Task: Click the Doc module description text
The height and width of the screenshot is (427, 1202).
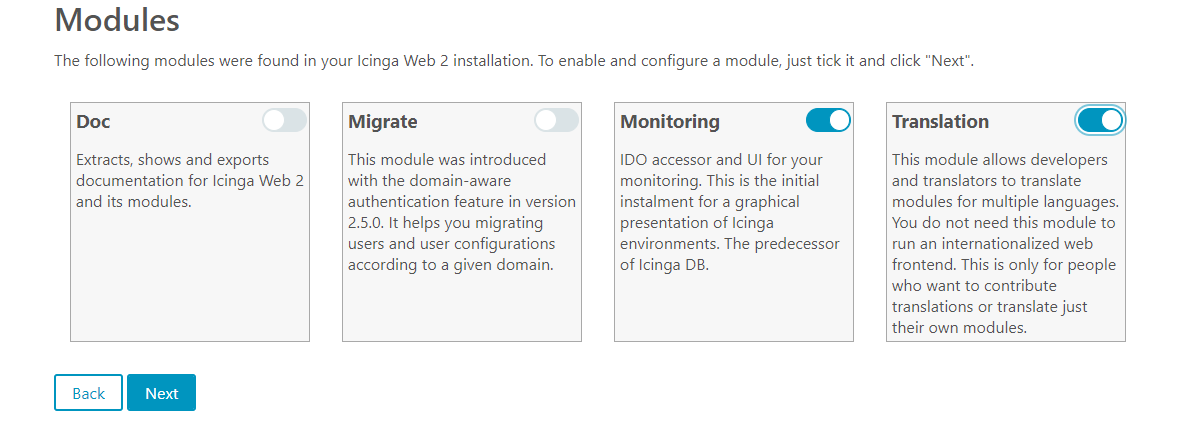Action: [176, 181]
